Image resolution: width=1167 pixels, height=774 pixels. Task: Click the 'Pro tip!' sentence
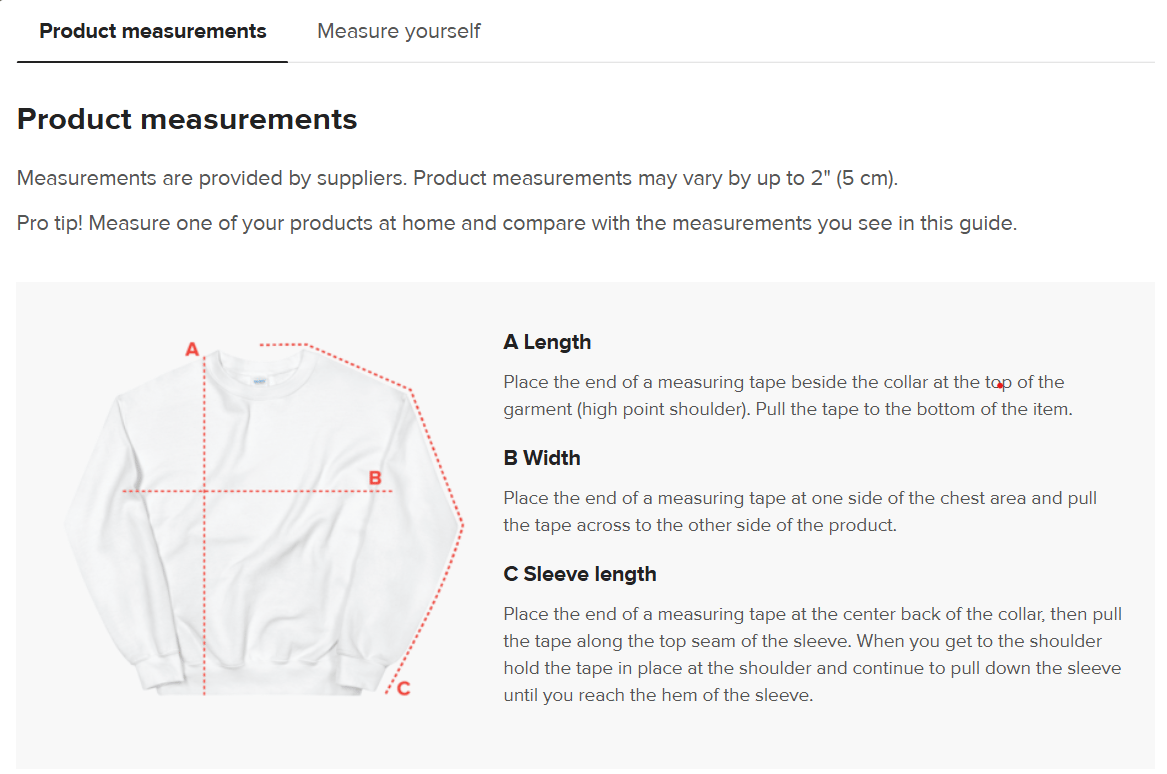pyautogui.click(x=516, y=222)
